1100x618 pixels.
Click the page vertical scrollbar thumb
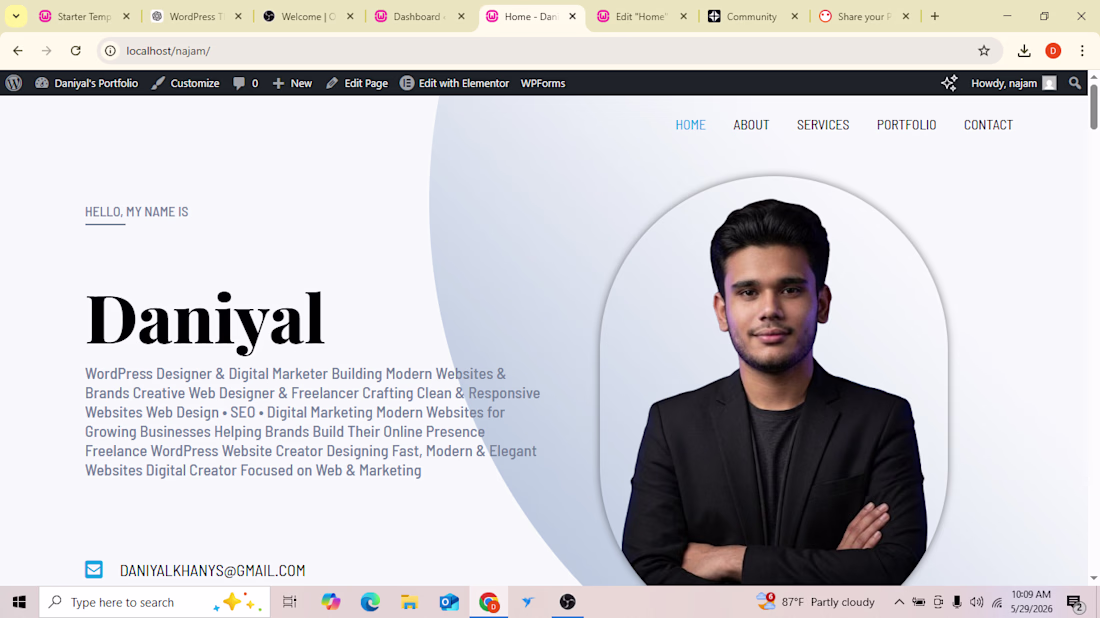[1094, 106]
